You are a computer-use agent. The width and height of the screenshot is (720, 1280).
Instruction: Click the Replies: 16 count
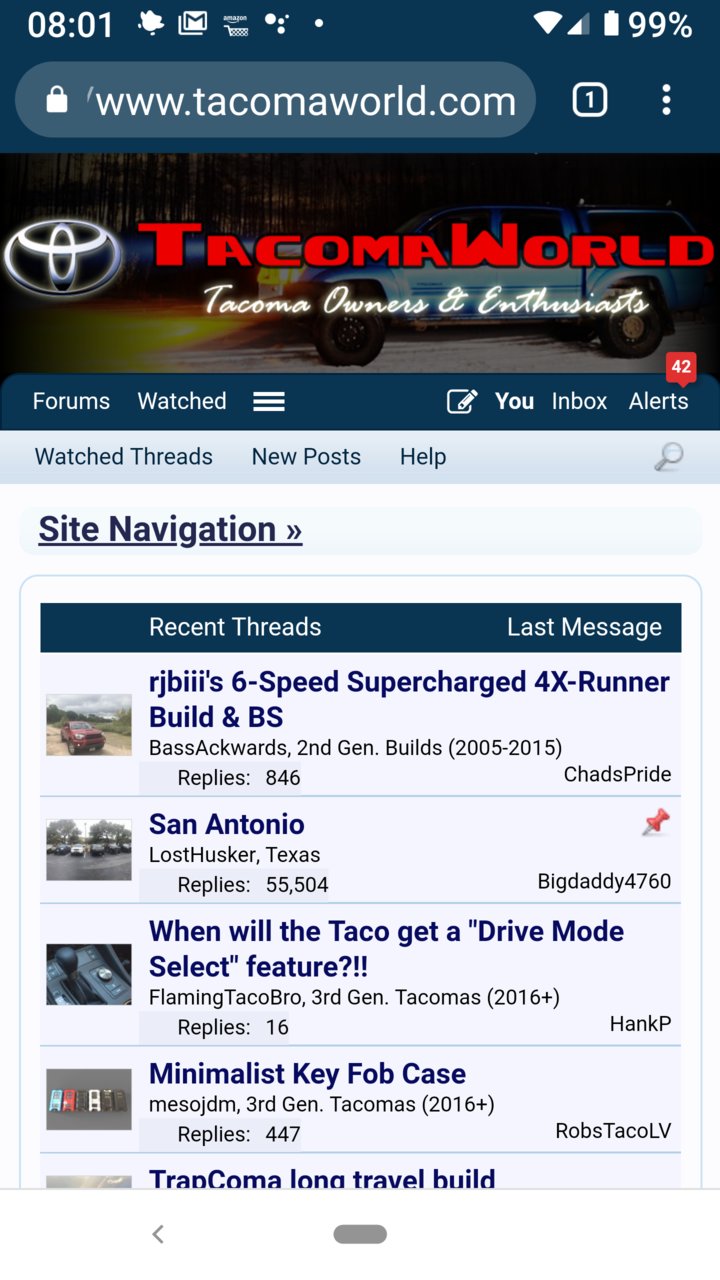pyautogui.click(x=232, y=1027)
